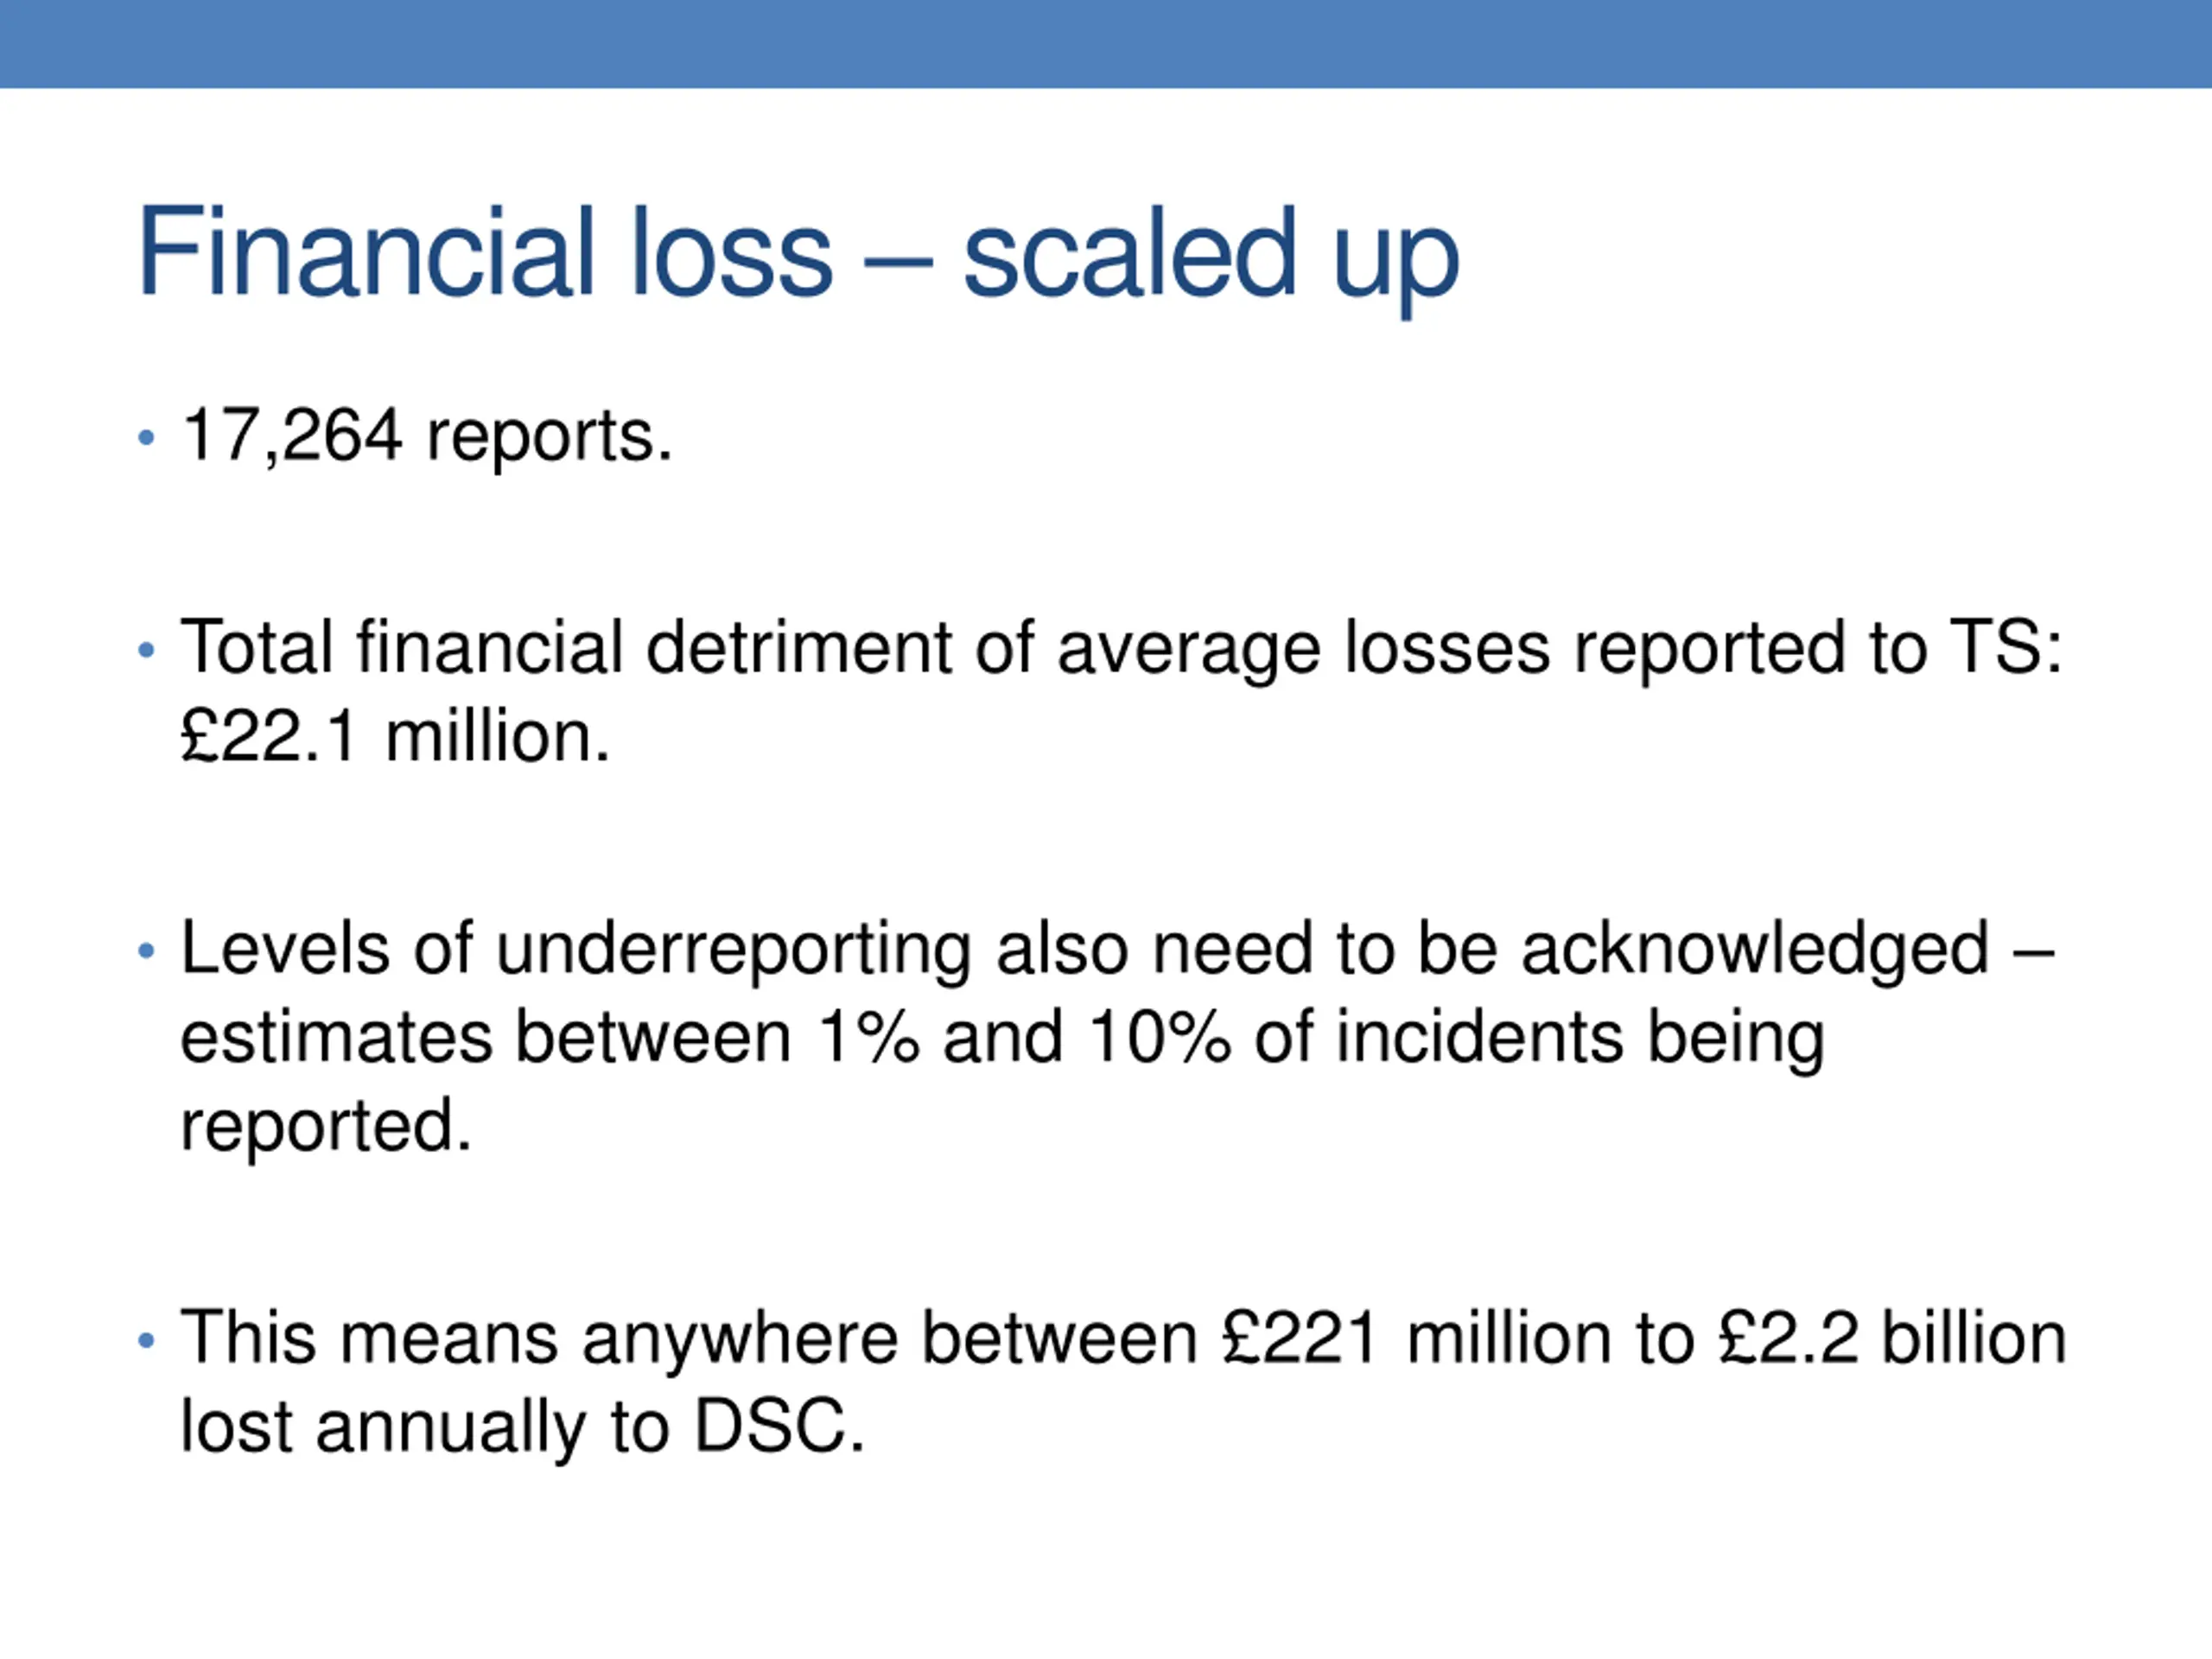2212x1659 pixels.
Task: Click the '£2.2 billion' figure
Action: pos(1892,1338)
